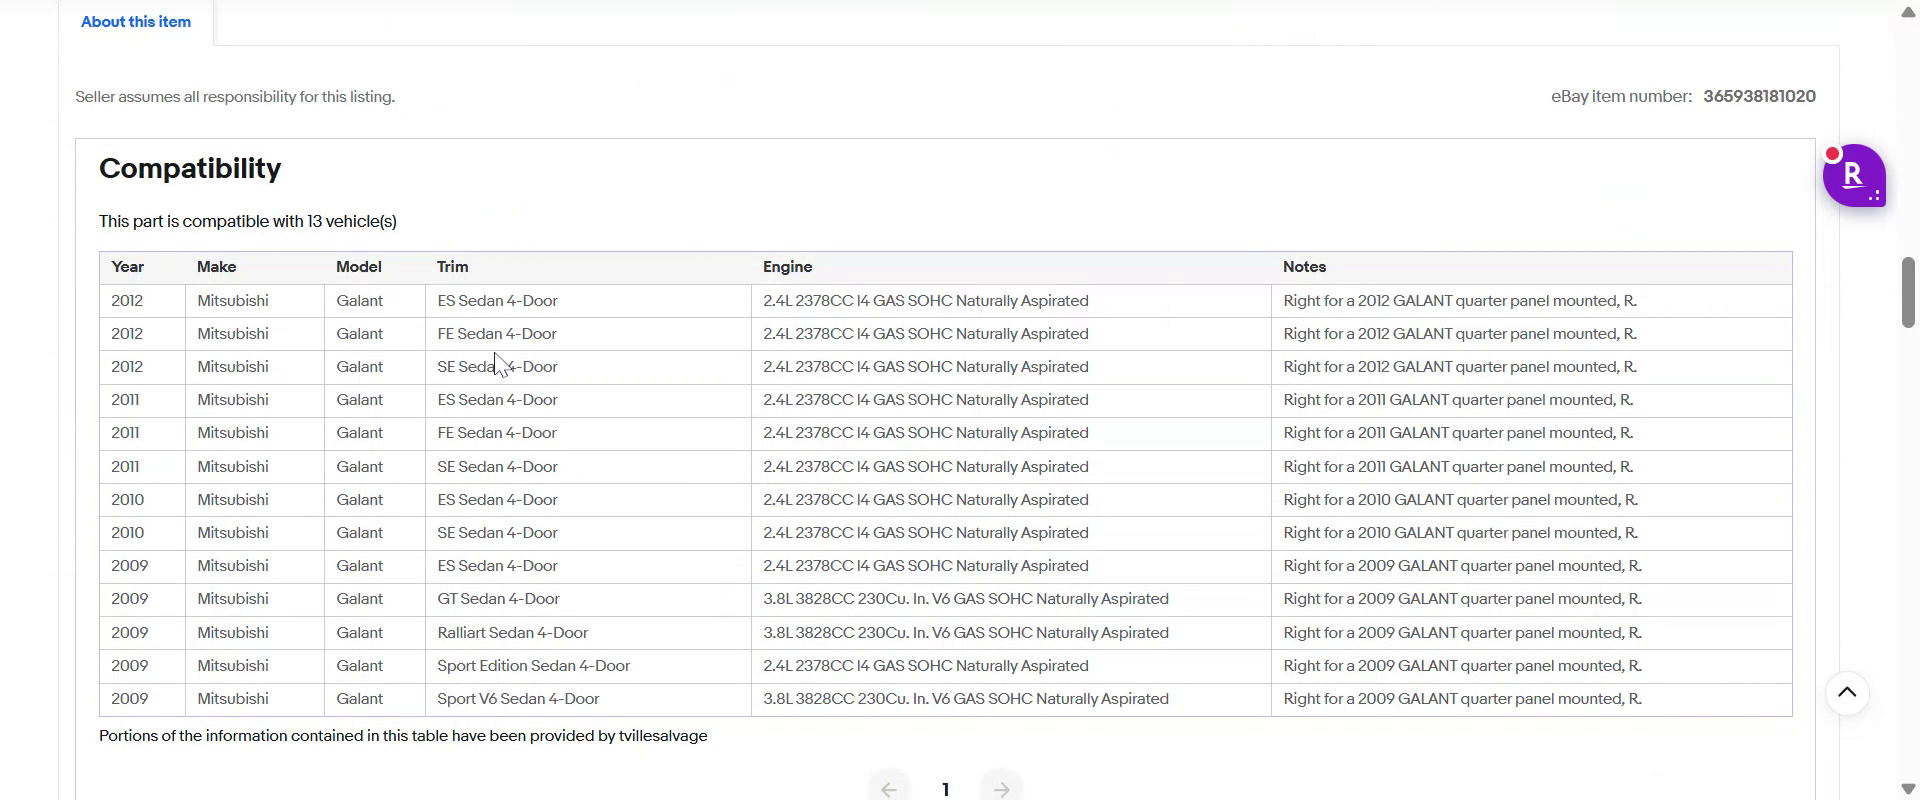
Task: Click the 2010 SE Sedan 4-Door trim cell
Action: [588, 533]
